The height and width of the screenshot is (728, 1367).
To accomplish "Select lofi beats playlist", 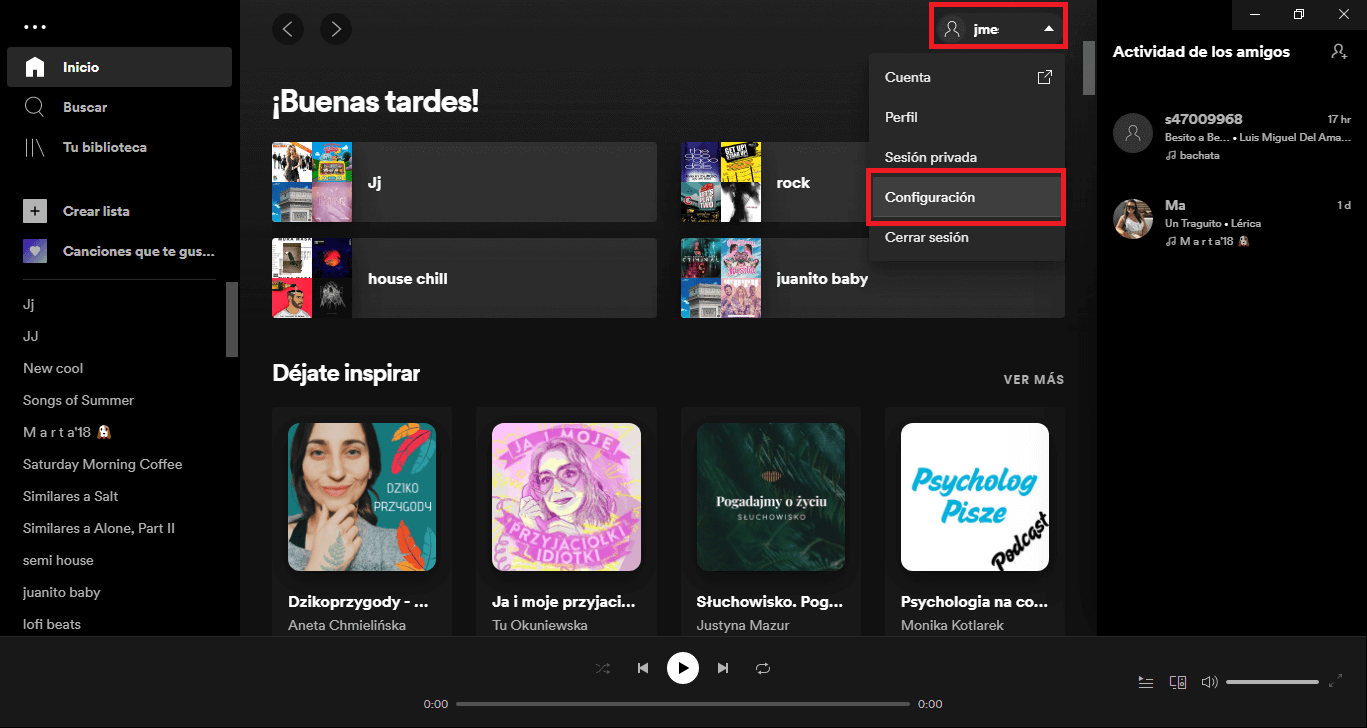I will pyautogui.click(x=52, y=624).
